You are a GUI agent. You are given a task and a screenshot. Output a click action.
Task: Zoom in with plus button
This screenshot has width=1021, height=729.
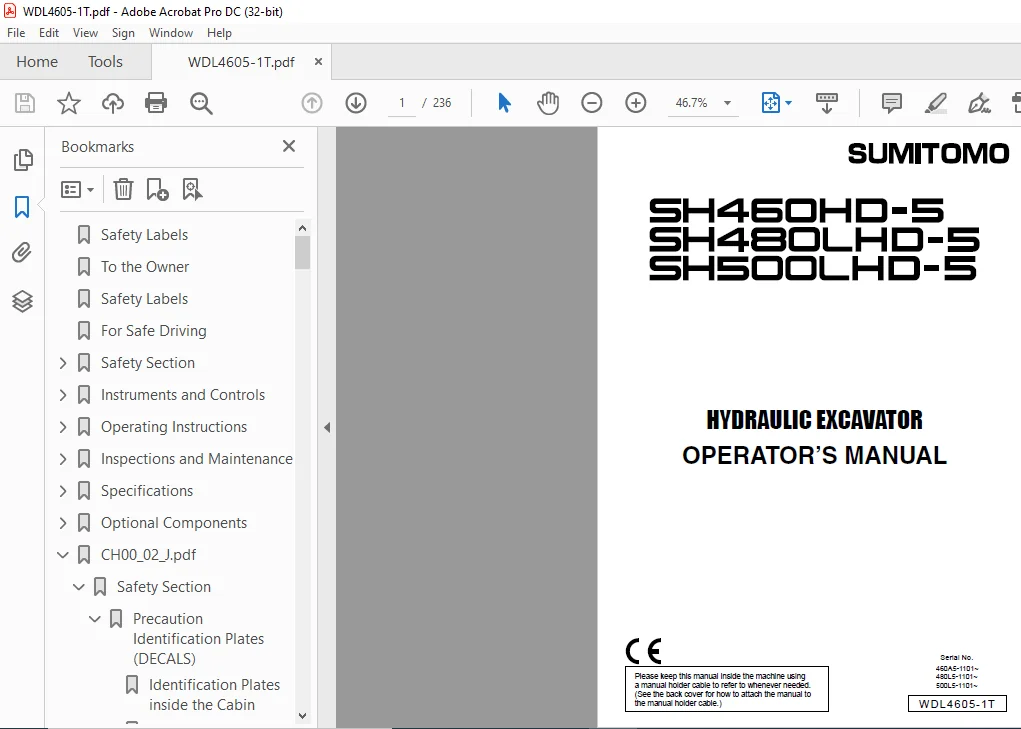coord(636,103)
